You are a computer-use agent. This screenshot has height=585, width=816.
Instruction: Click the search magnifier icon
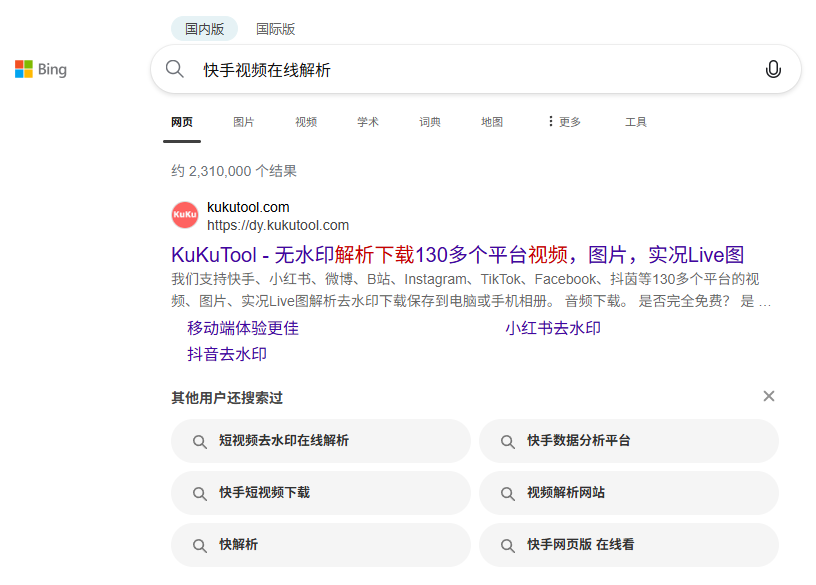coord(175,69)
